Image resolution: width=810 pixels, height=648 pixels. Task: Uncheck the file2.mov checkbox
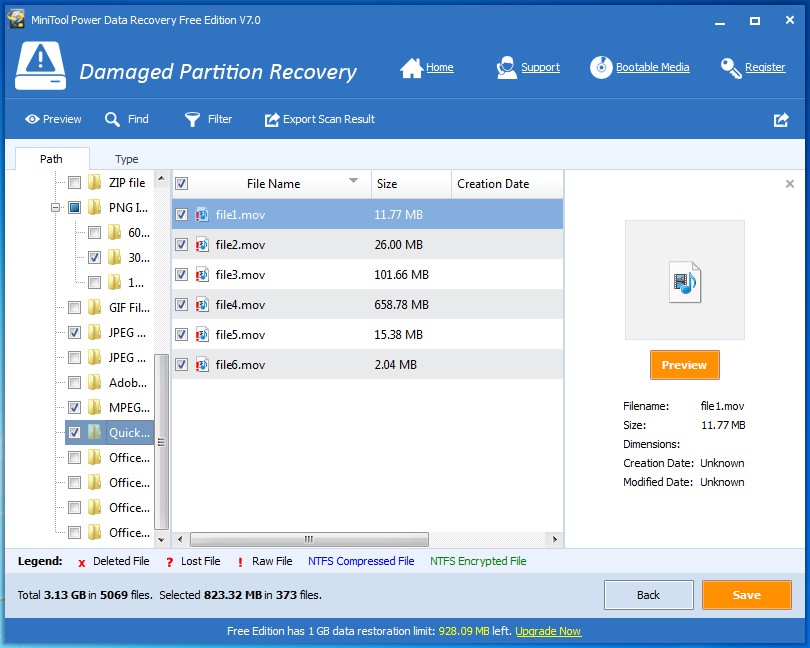pos(181,244)
